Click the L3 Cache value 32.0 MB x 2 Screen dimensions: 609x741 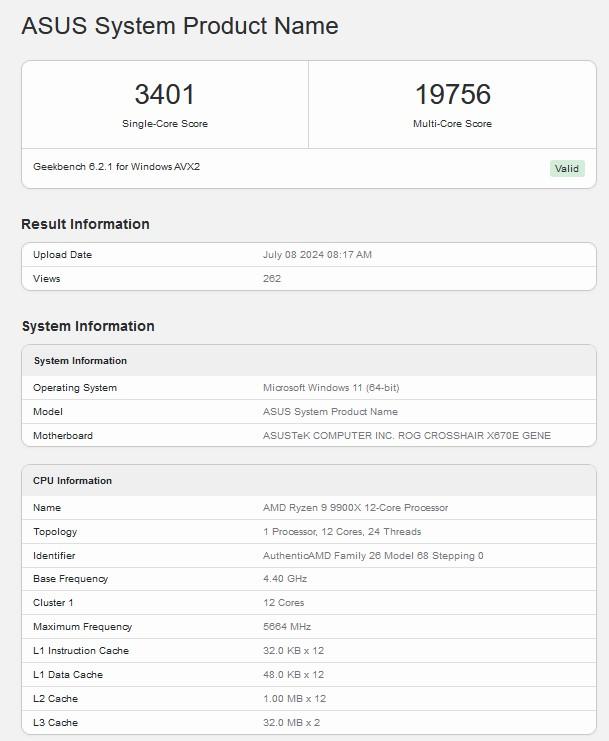291,723
